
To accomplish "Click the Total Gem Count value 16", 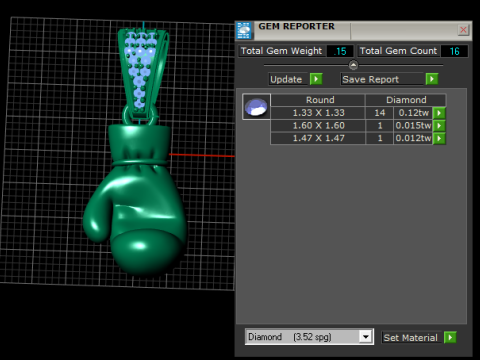I will coord(454,51).
